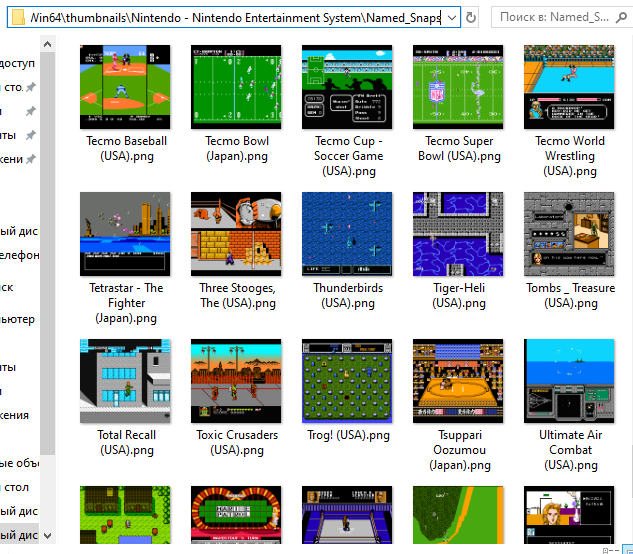This screenshot has height=554, width=633.
Task: Select the Total Recall (USA) thumbnail
Action: 125,381
